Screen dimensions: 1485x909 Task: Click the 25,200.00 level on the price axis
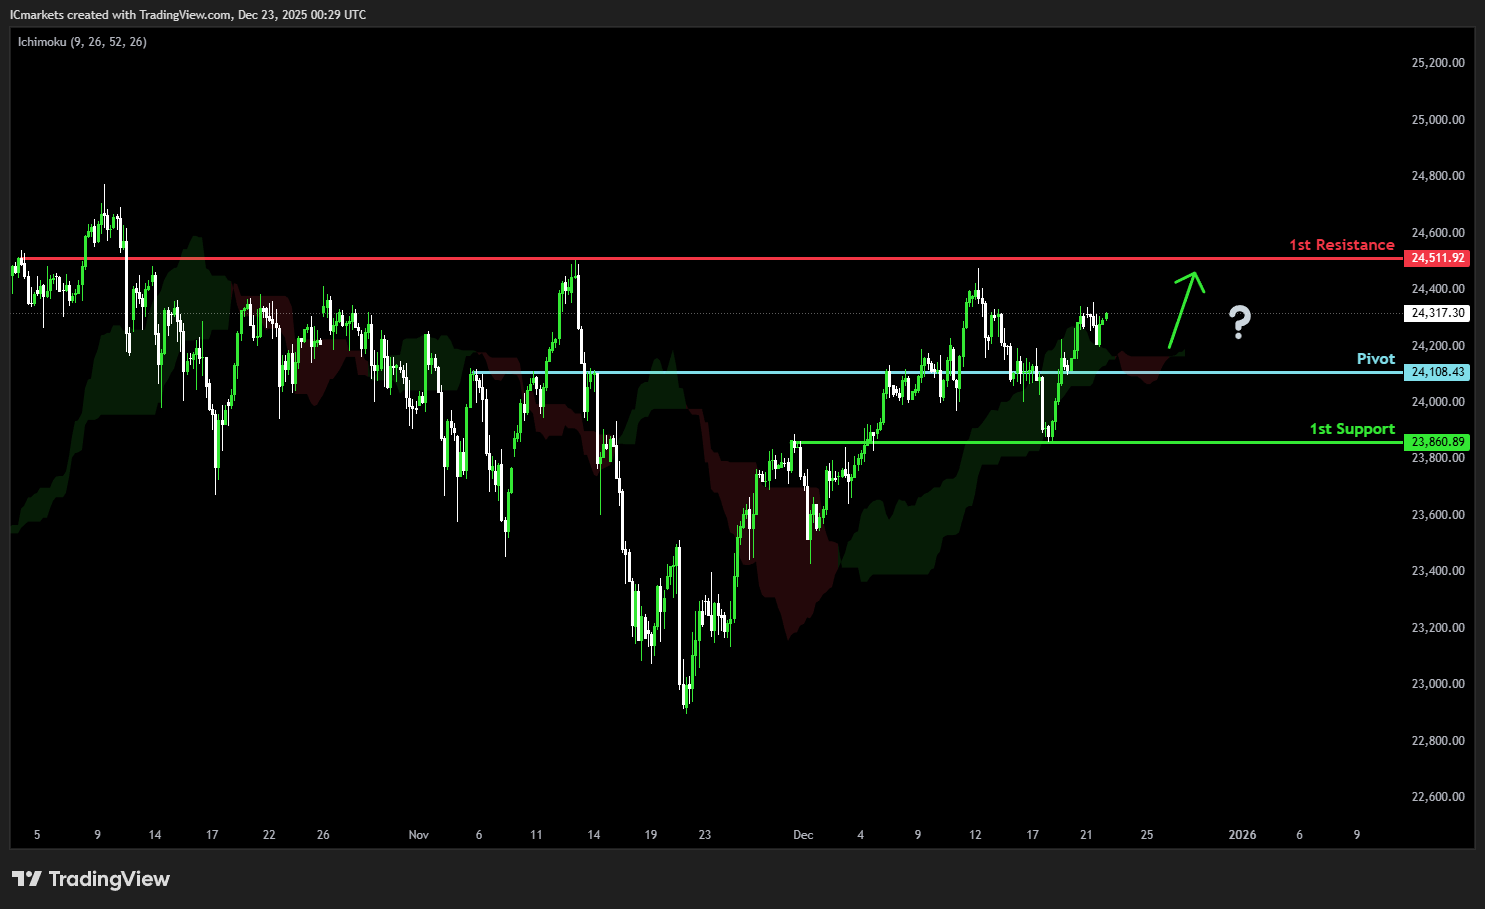tap(1437, 63)
